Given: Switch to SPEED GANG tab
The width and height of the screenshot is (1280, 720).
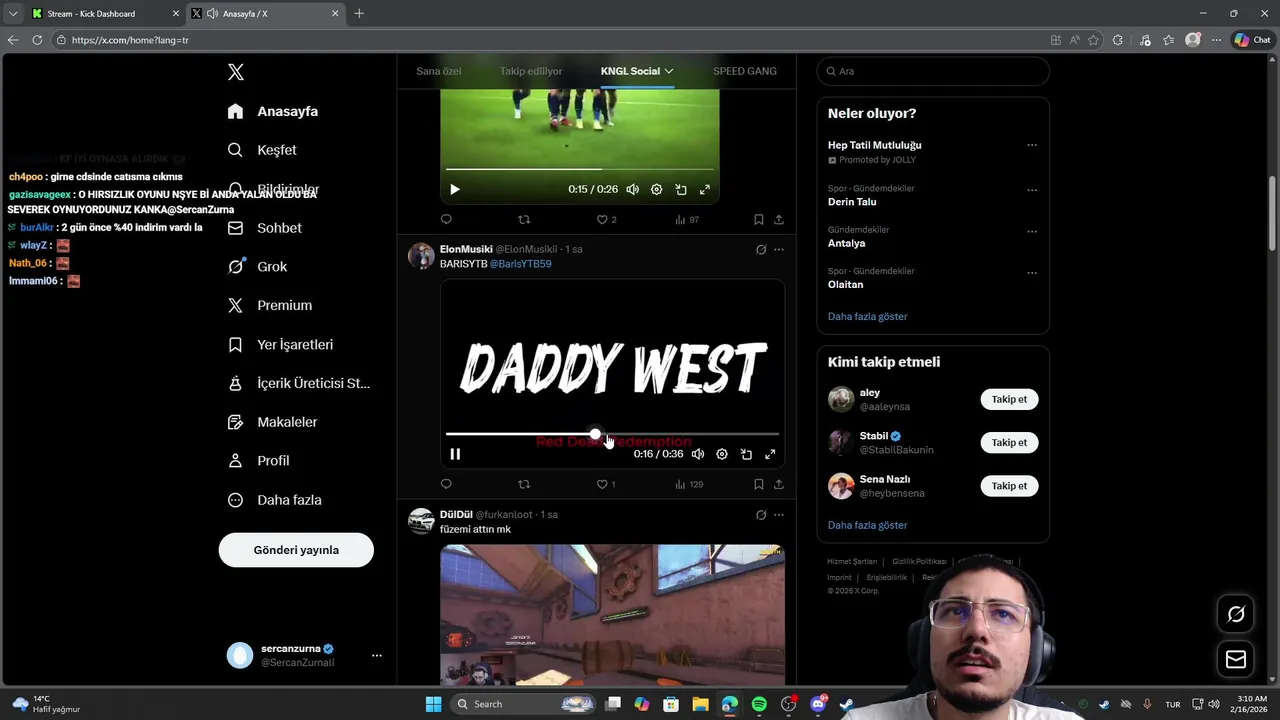Looking at the screenshot, I should [745, 71].
